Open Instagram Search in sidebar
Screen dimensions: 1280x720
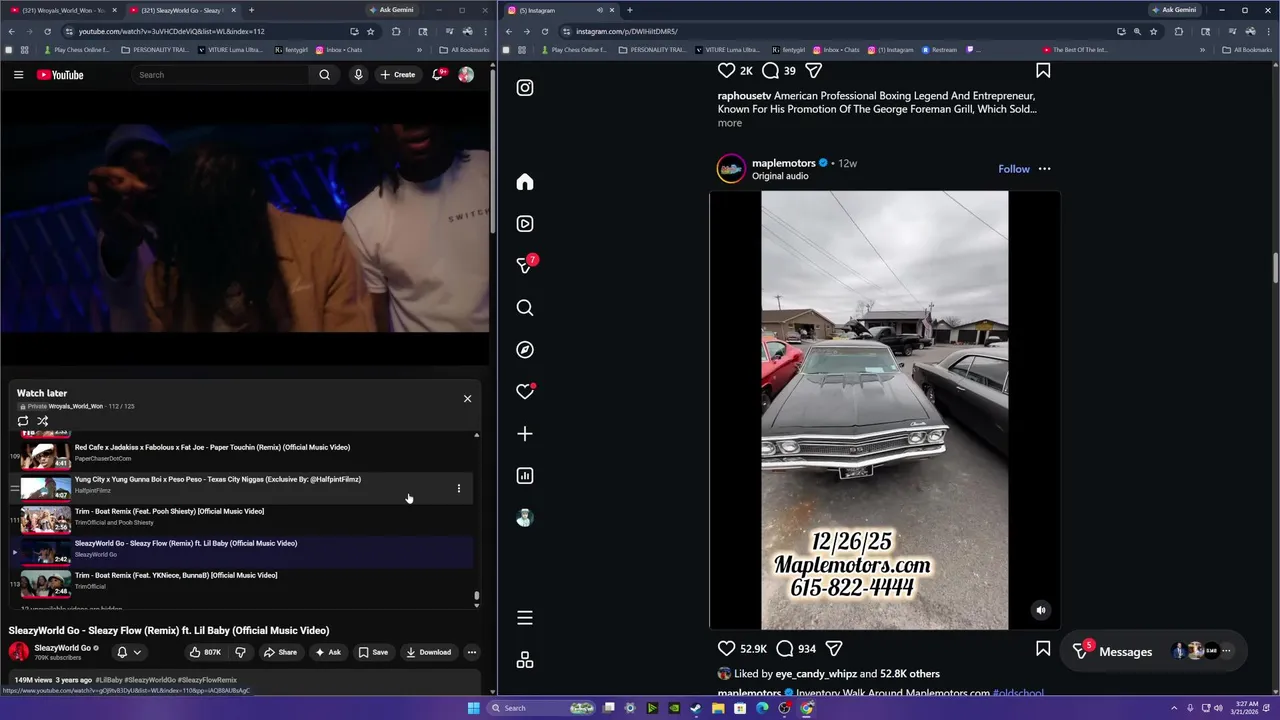coord(525,308)
